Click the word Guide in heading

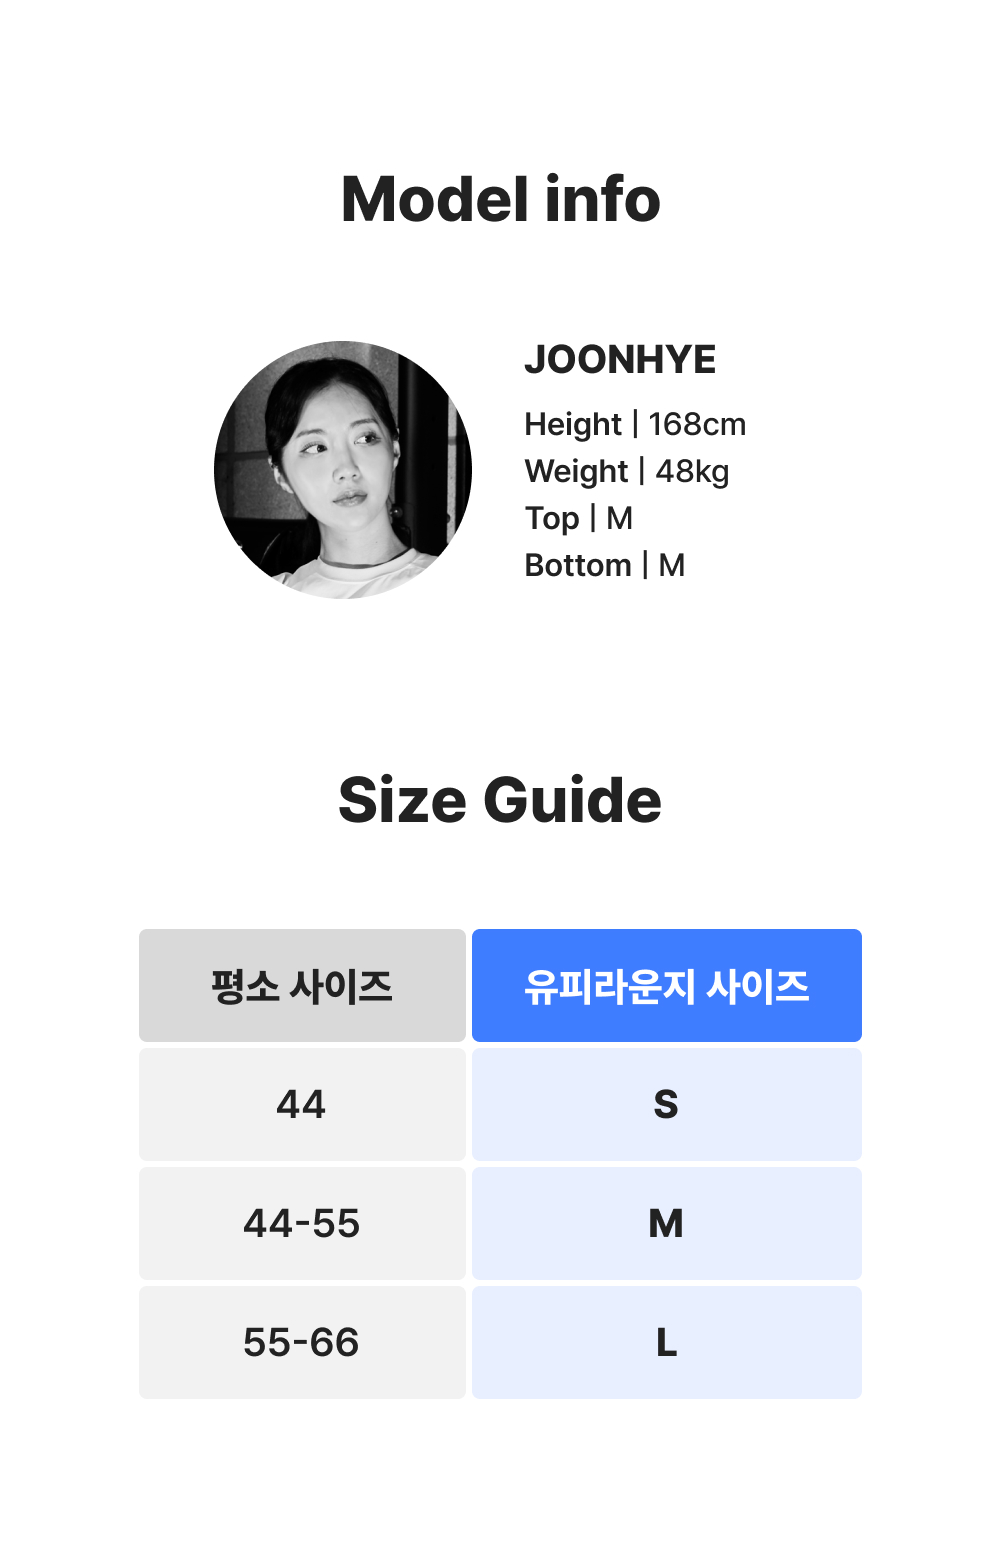coord(572,800)
